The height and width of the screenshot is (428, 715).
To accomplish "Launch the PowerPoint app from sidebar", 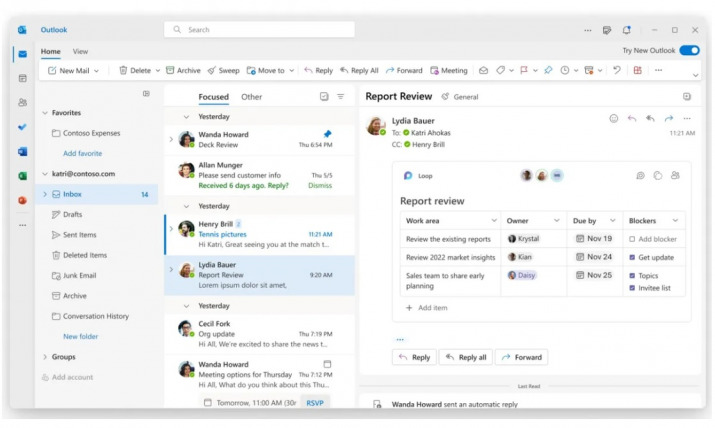I will coord(22,201).
